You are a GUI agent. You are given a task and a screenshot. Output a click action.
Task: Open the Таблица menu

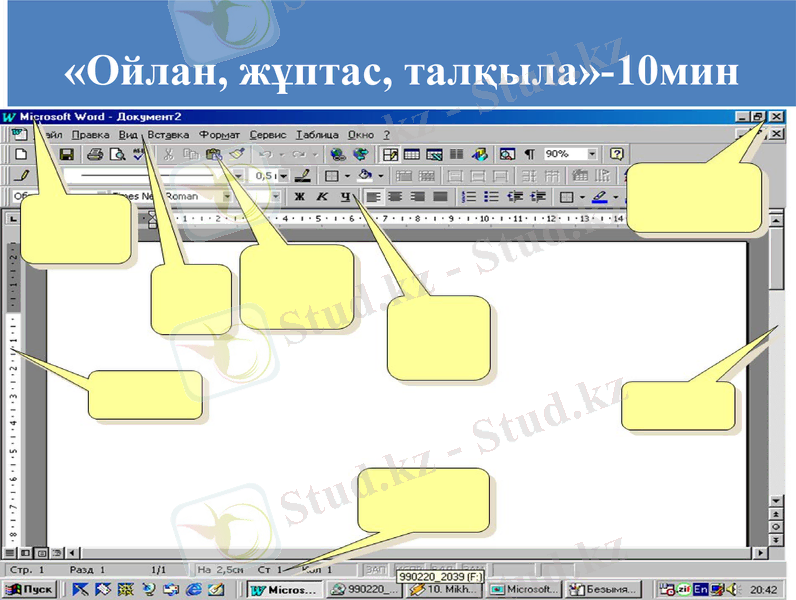click(x=317, y=135)
